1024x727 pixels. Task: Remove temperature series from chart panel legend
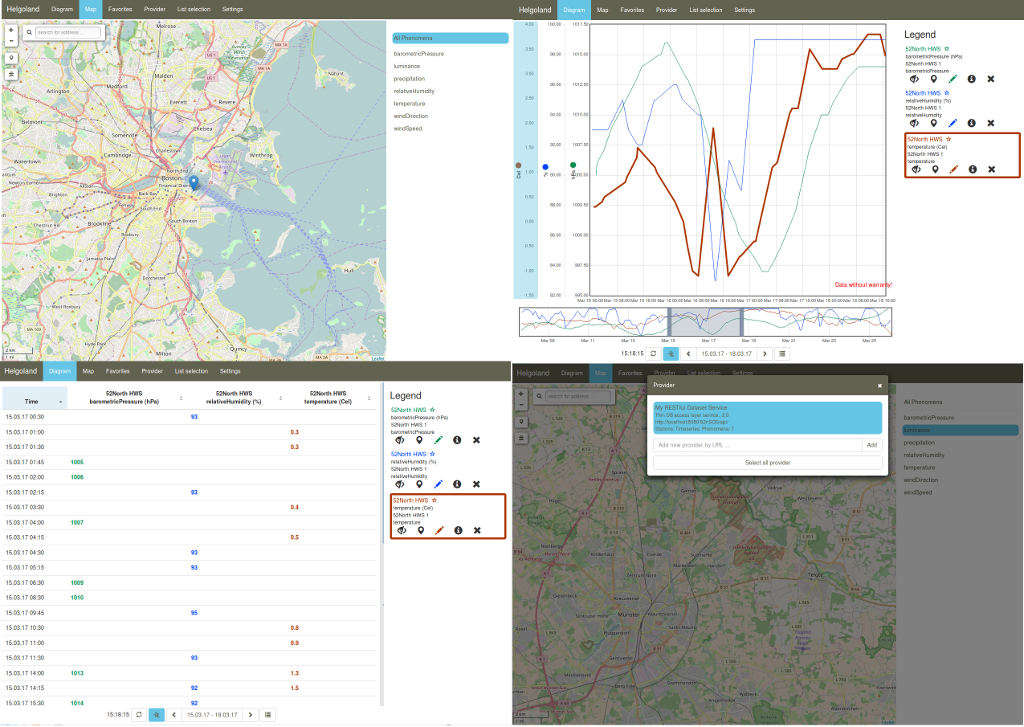(x=991, y=169)
